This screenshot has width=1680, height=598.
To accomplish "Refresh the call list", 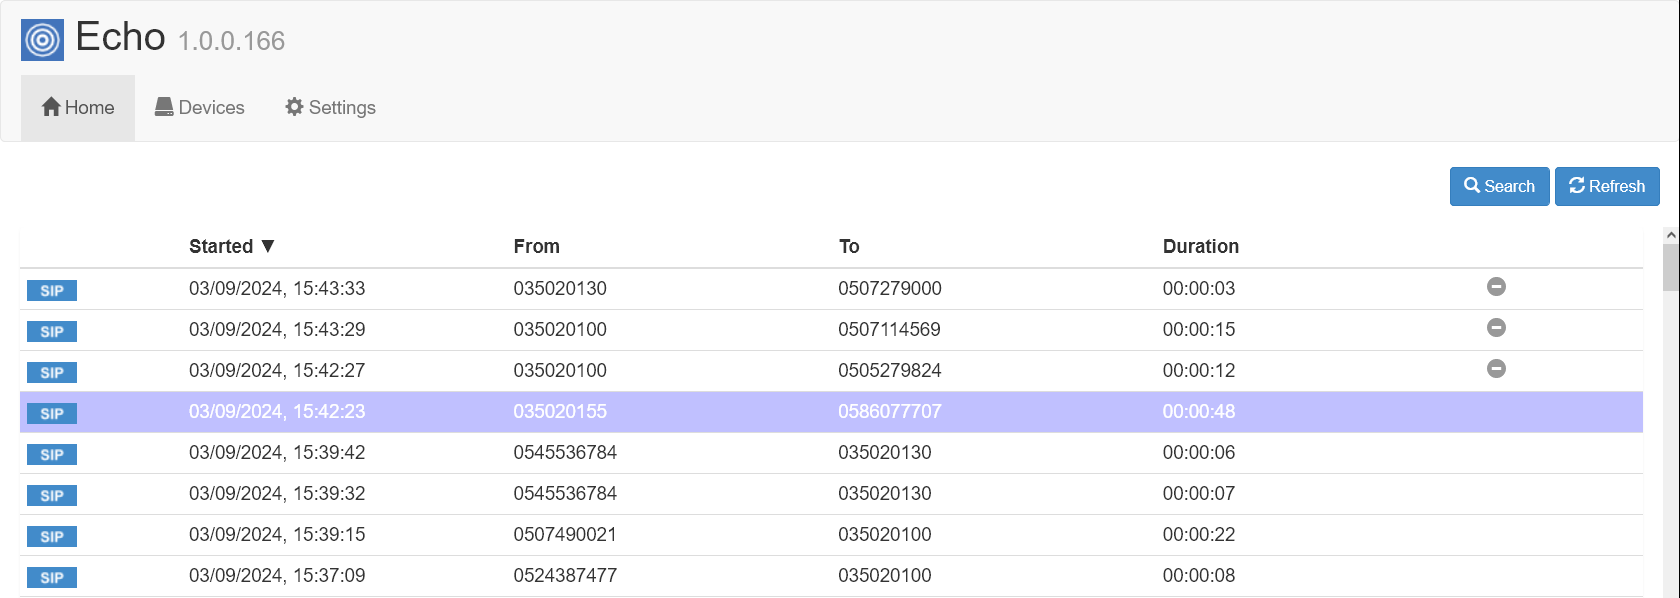I will tap(1606, 187).
